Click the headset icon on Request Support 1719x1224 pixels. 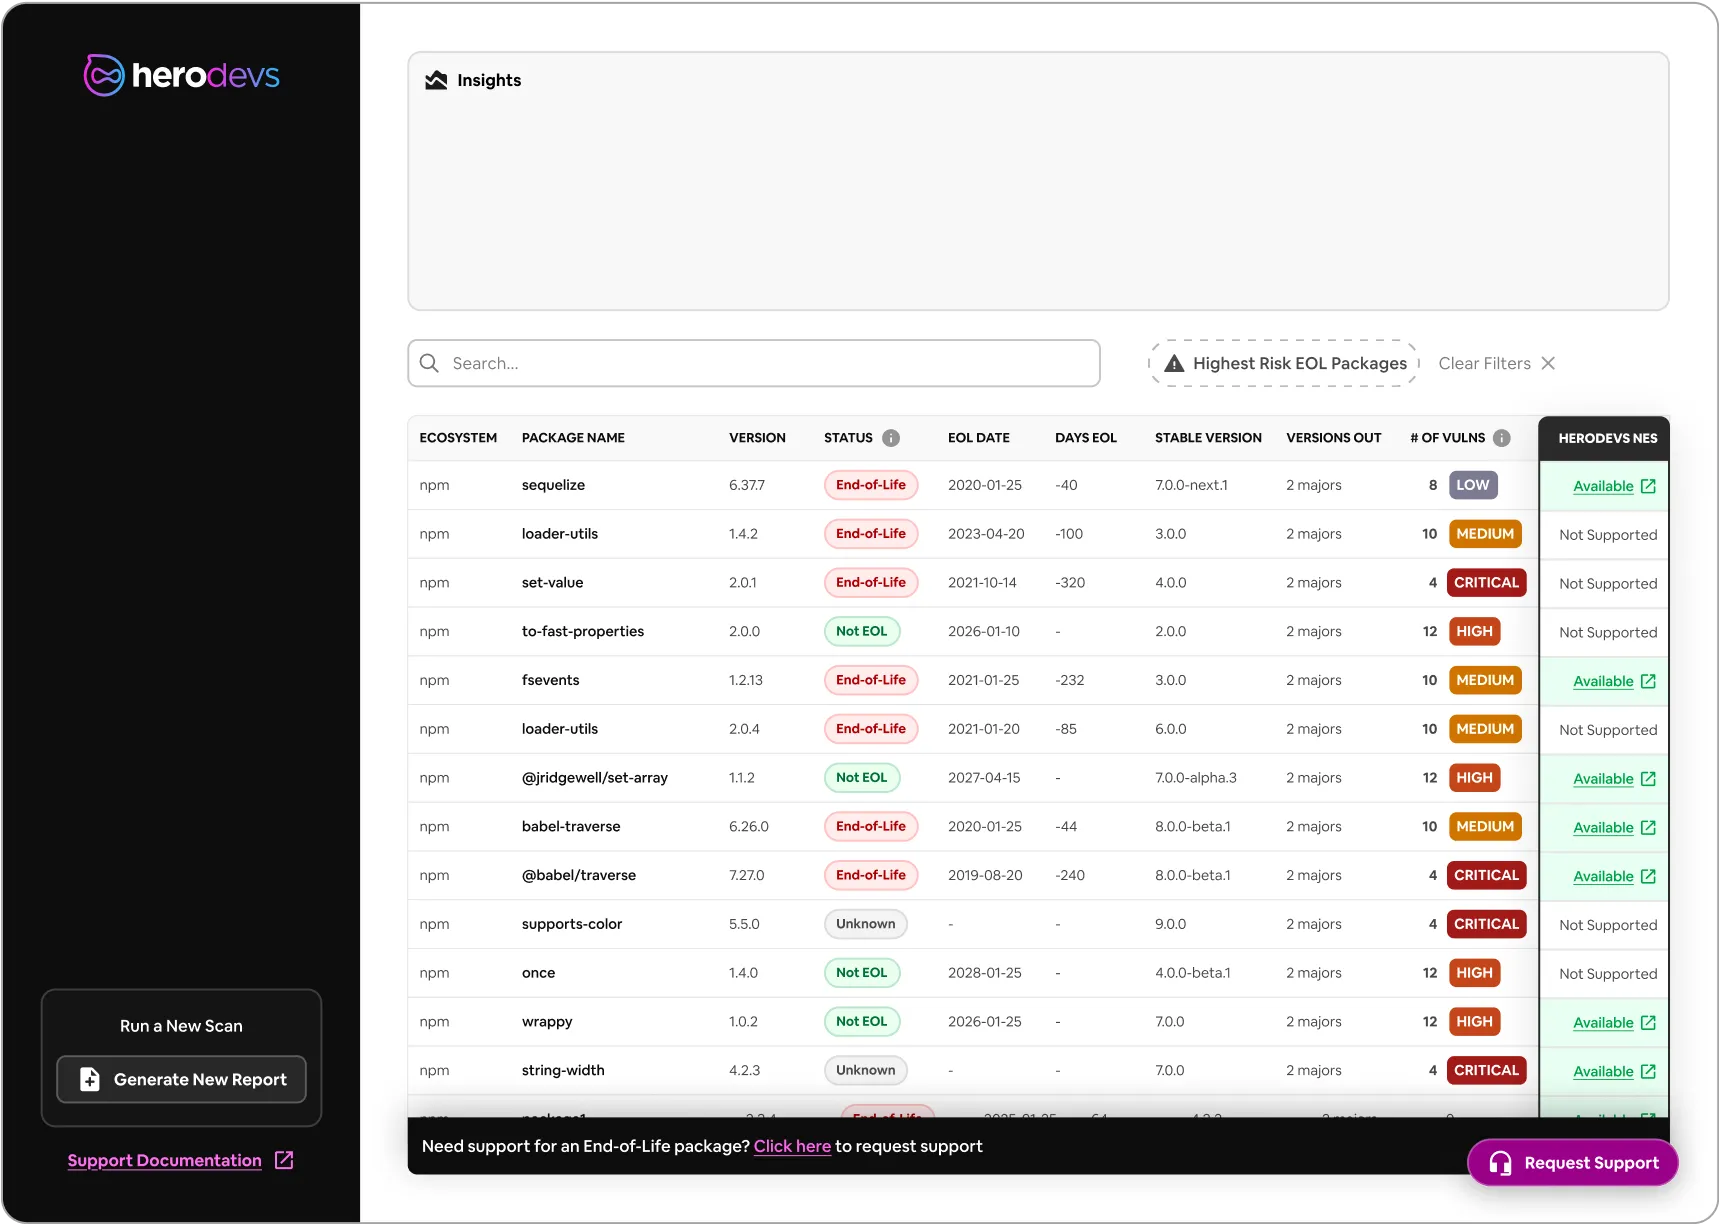click(1500, 1163)
